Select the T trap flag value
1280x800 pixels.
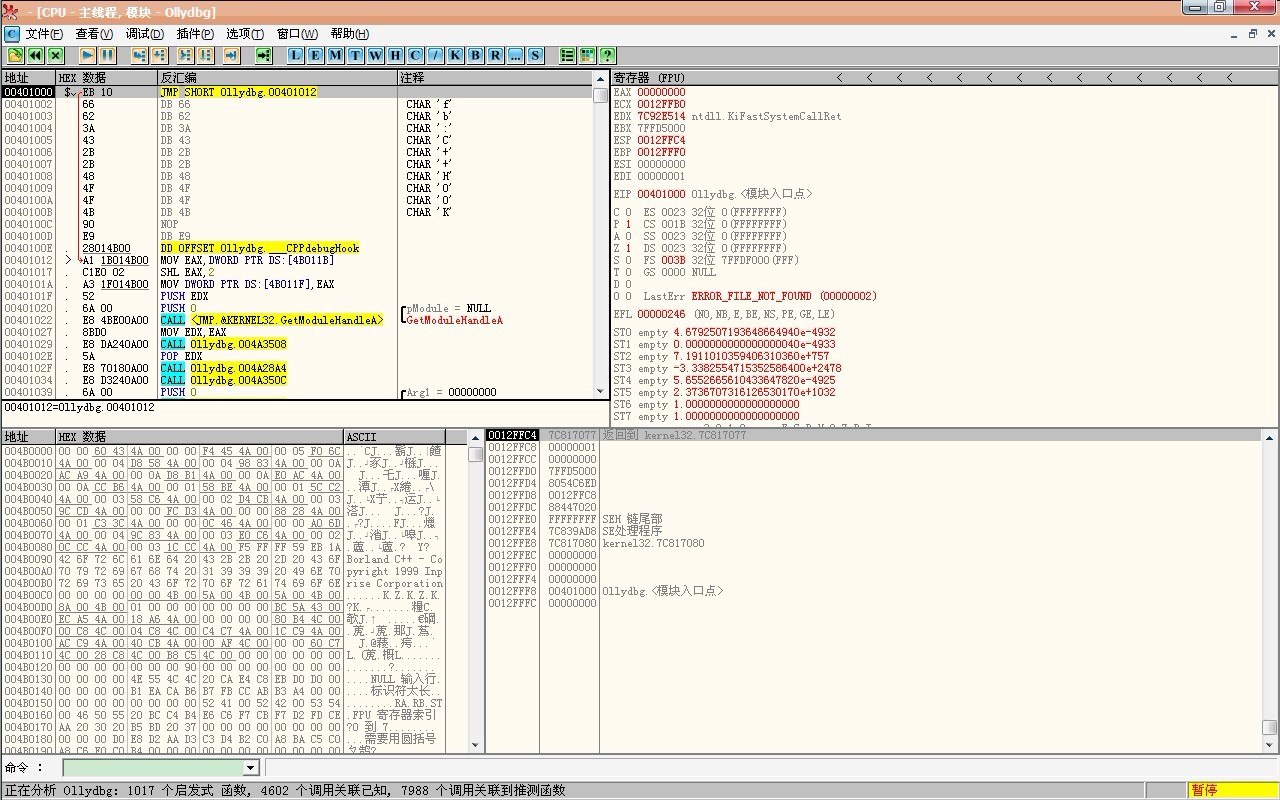628,272
